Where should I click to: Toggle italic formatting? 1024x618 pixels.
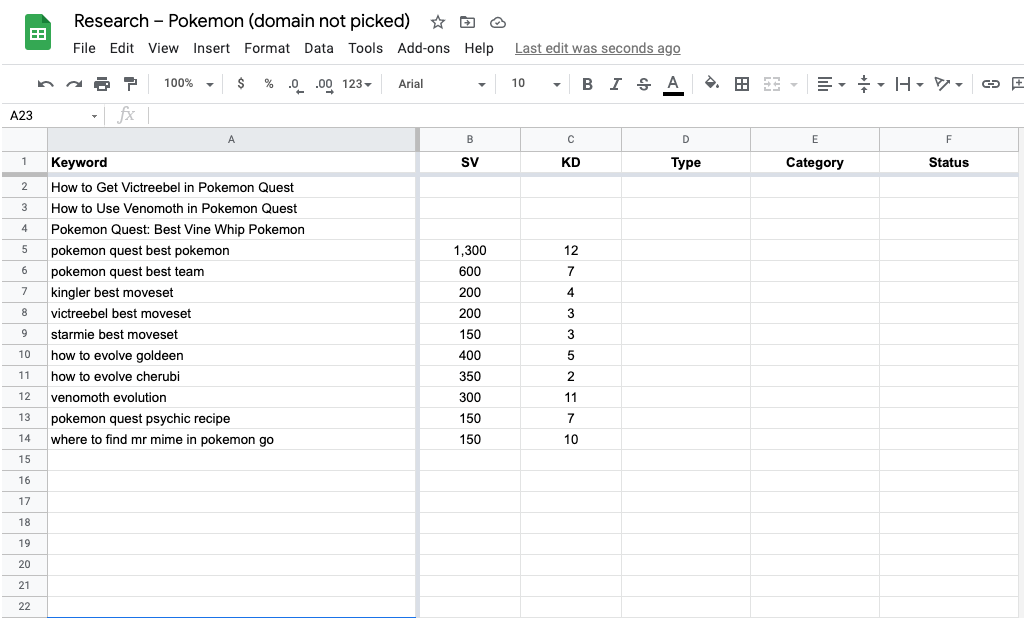pos(615,84)
